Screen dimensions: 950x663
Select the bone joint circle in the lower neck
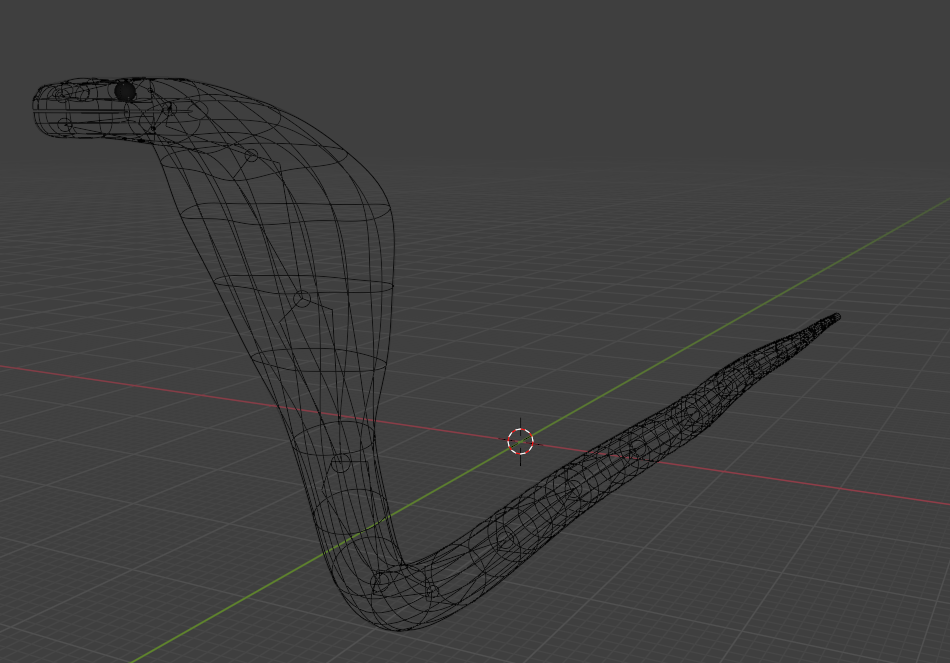[340, 463]
